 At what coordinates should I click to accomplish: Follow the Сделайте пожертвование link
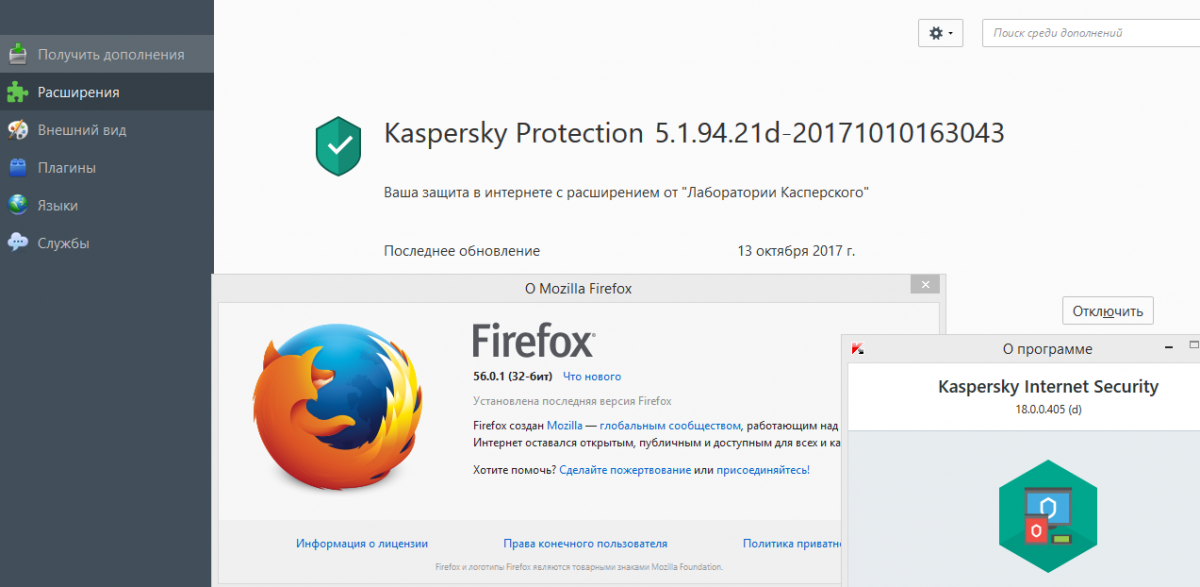click(x=624, y=469)
